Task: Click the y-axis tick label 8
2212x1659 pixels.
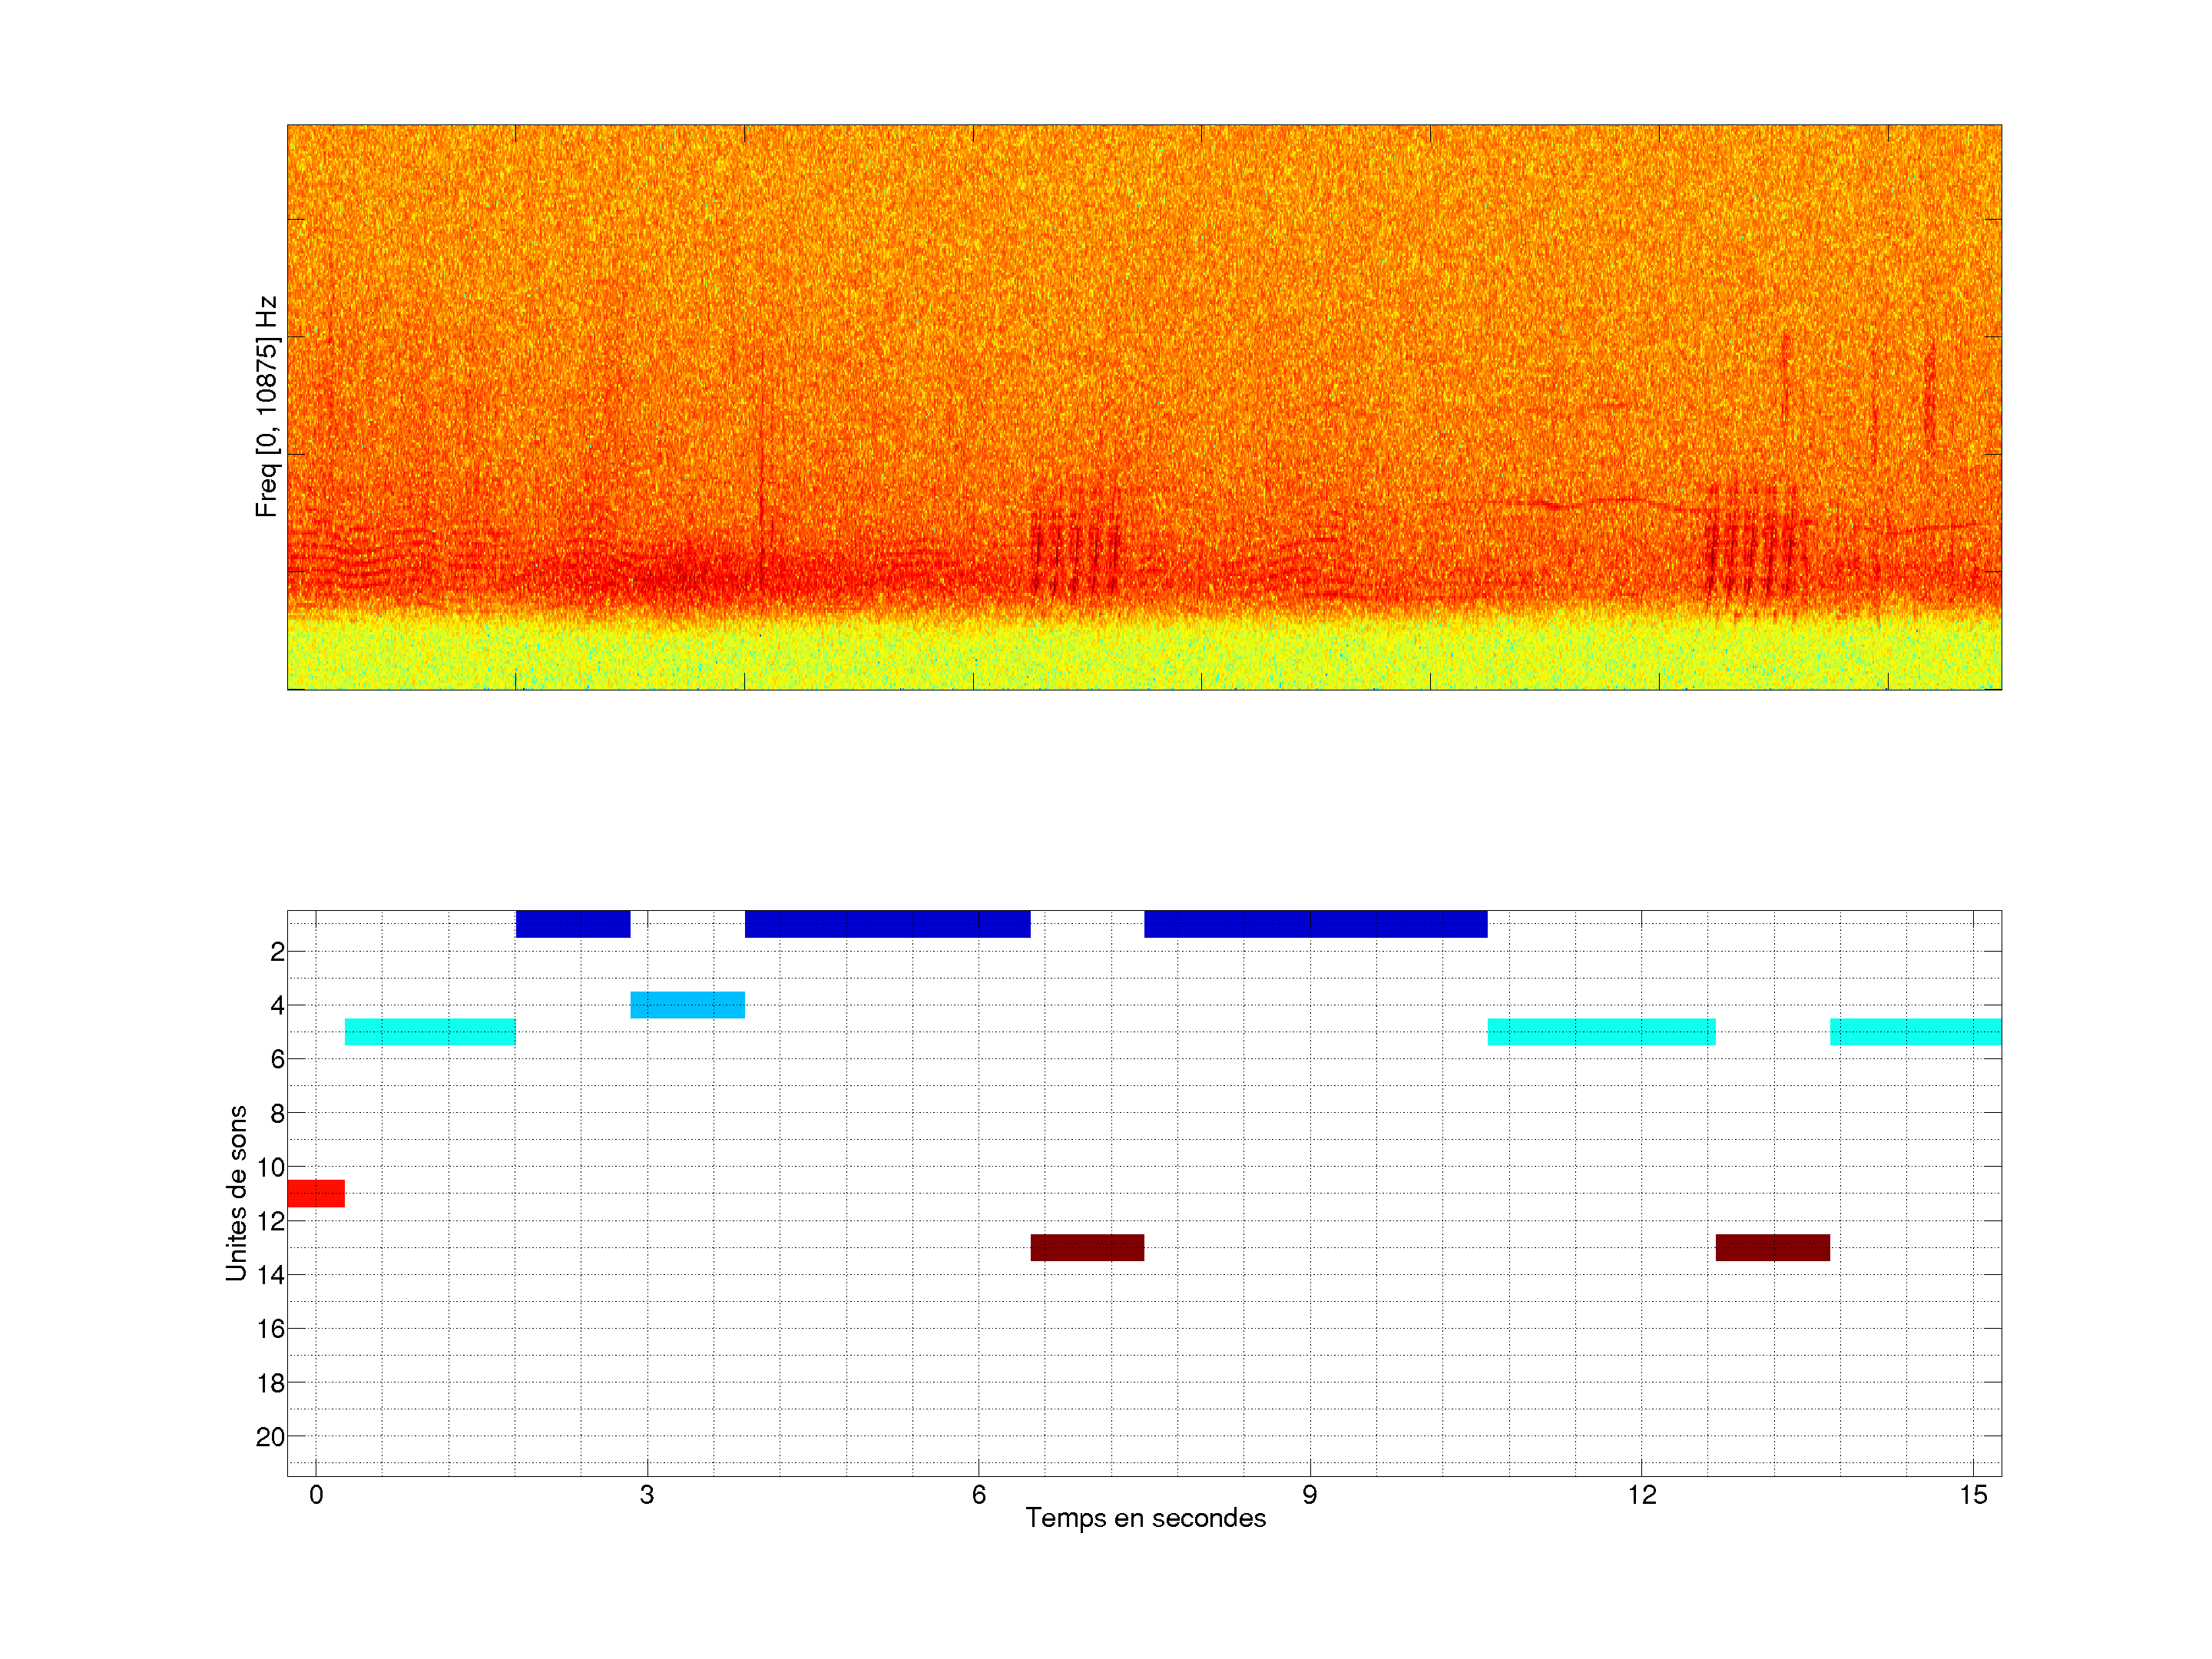Action: (x=277, y=1113)
